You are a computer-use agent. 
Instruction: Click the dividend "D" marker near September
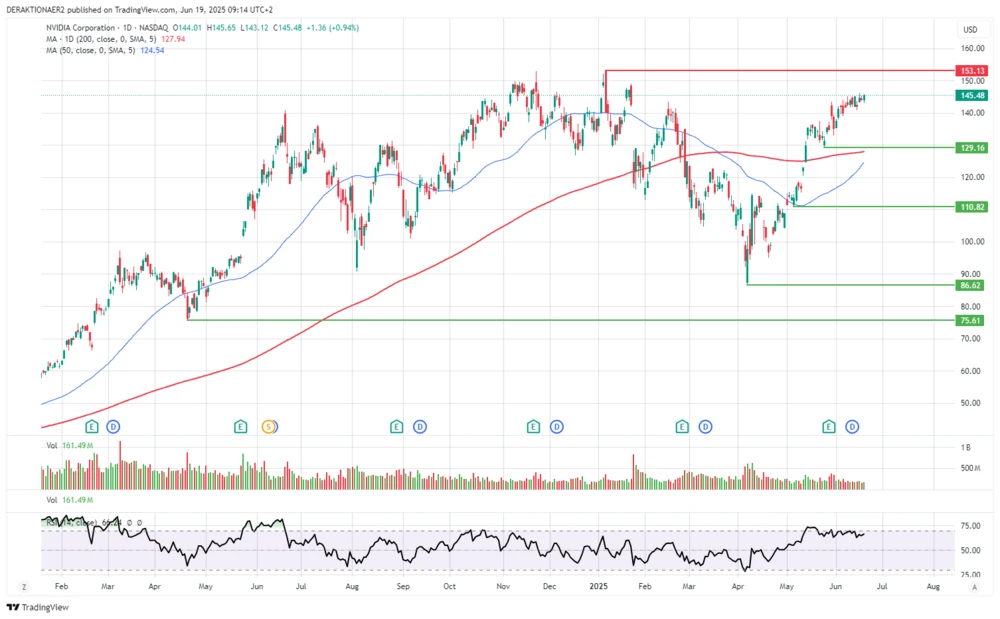point(419,426)
